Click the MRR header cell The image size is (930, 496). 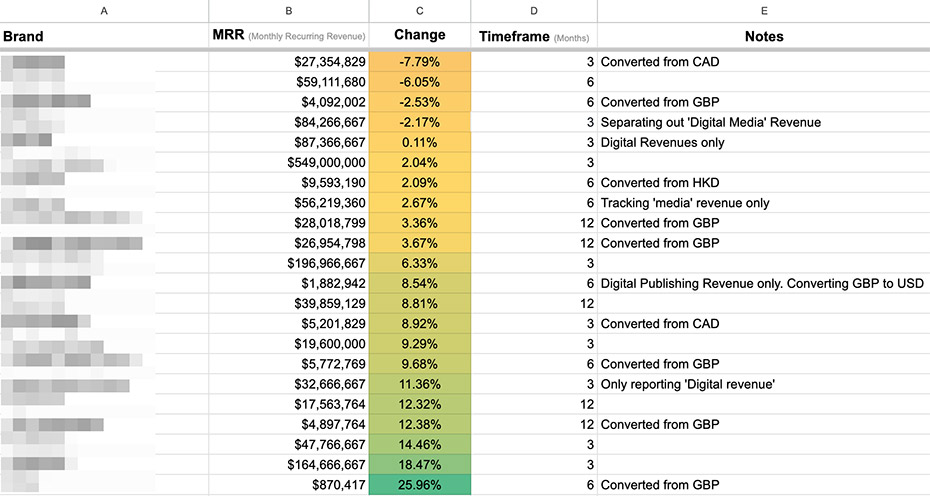(x=289, y=36)
